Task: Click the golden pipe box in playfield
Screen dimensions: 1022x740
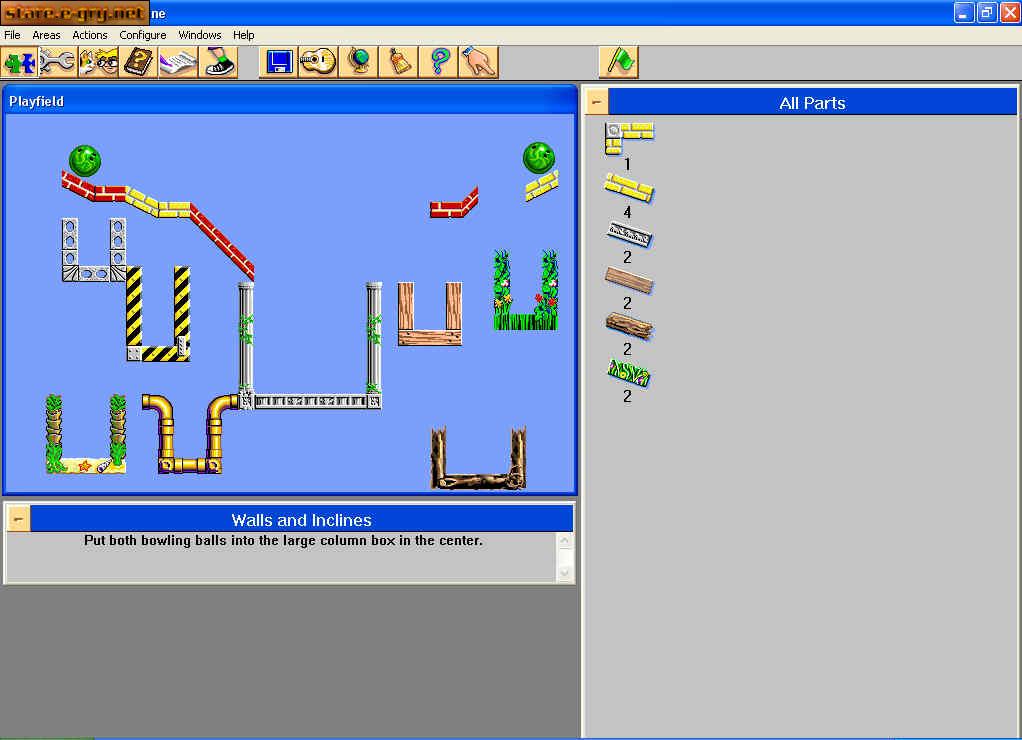Action: point(189,433)
